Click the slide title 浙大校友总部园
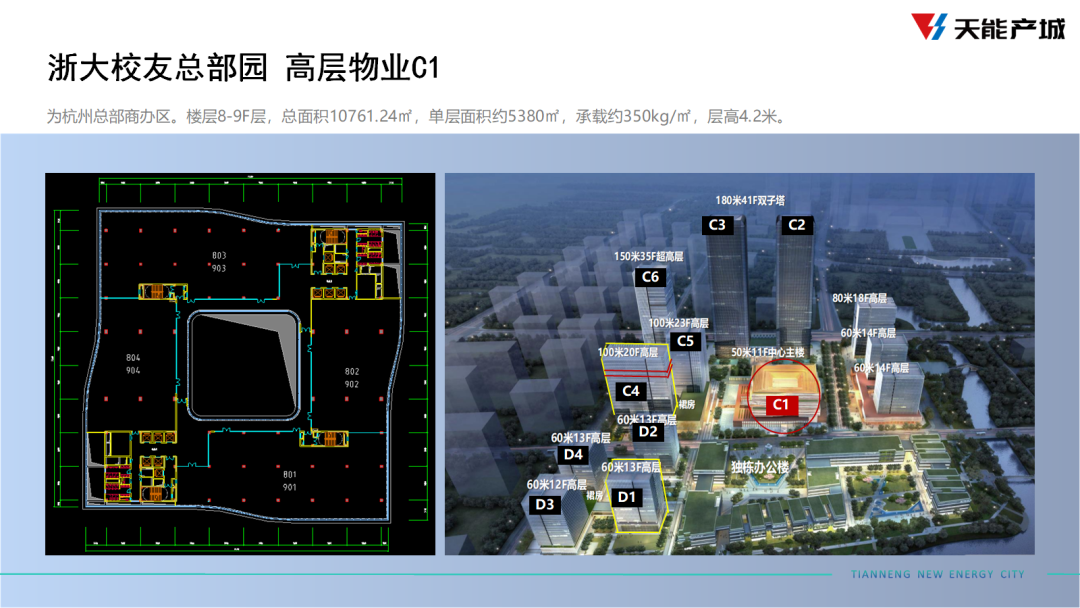Screen dimensions: 1080x608 coord(157,67)
